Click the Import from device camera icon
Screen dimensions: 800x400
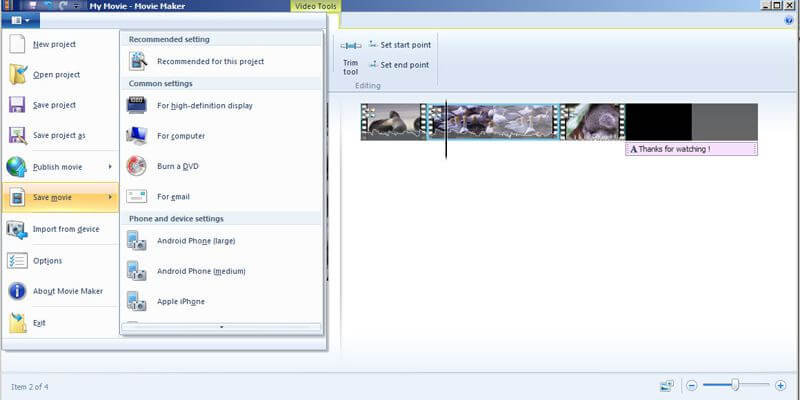point(17,230)
